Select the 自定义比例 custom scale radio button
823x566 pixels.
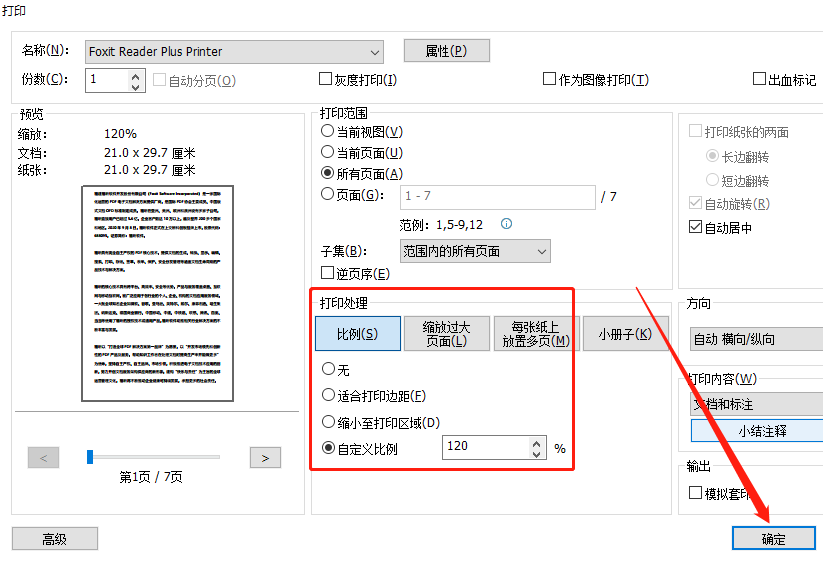[x=329, y=448]
